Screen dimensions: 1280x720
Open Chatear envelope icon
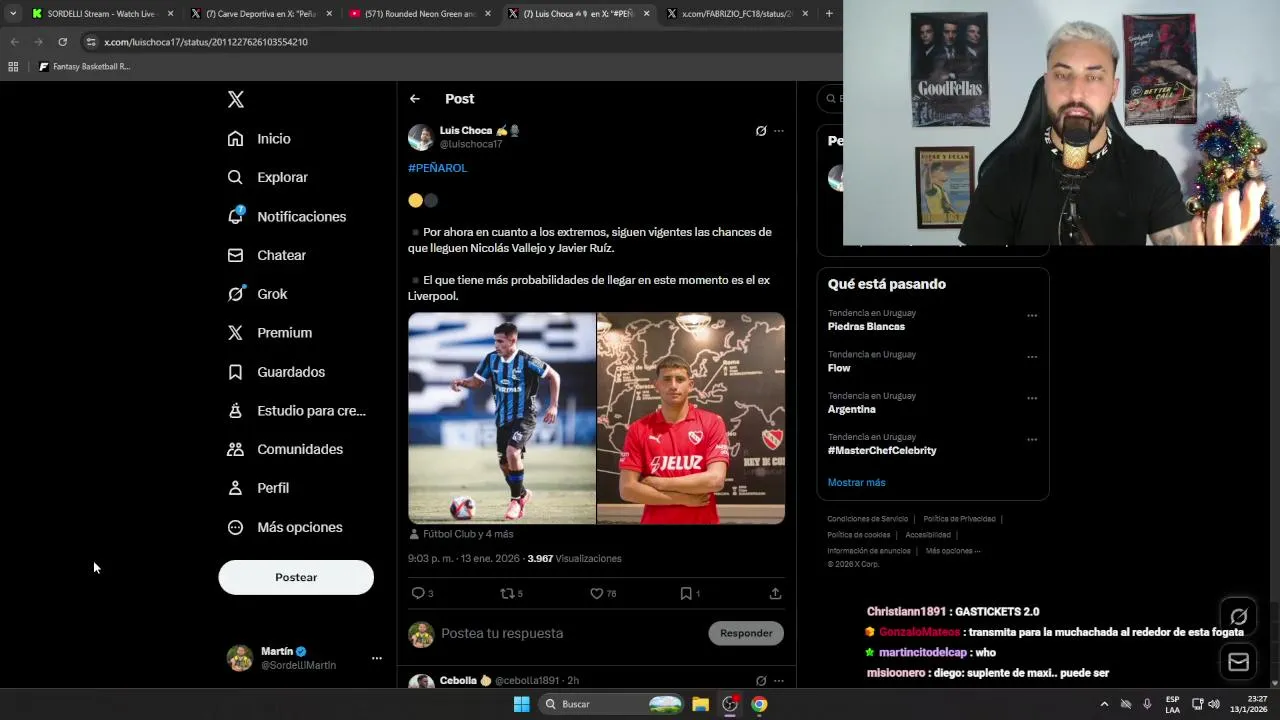click(x=235, y=255)
